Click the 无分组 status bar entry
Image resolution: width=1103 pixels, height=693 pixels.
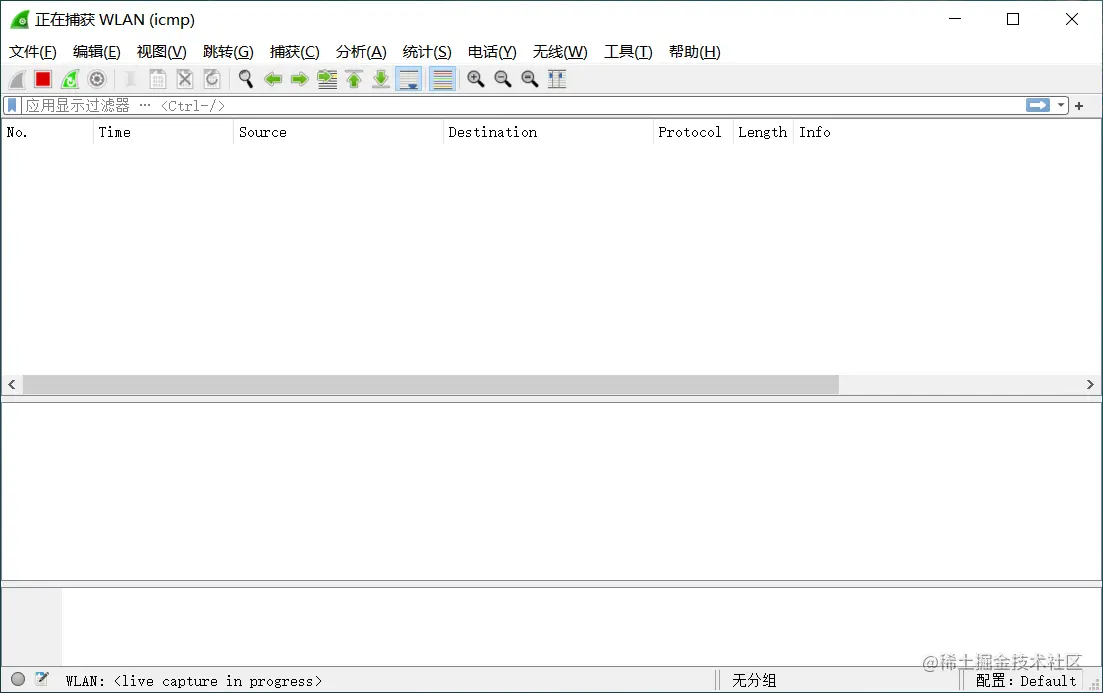click(754, 680)
